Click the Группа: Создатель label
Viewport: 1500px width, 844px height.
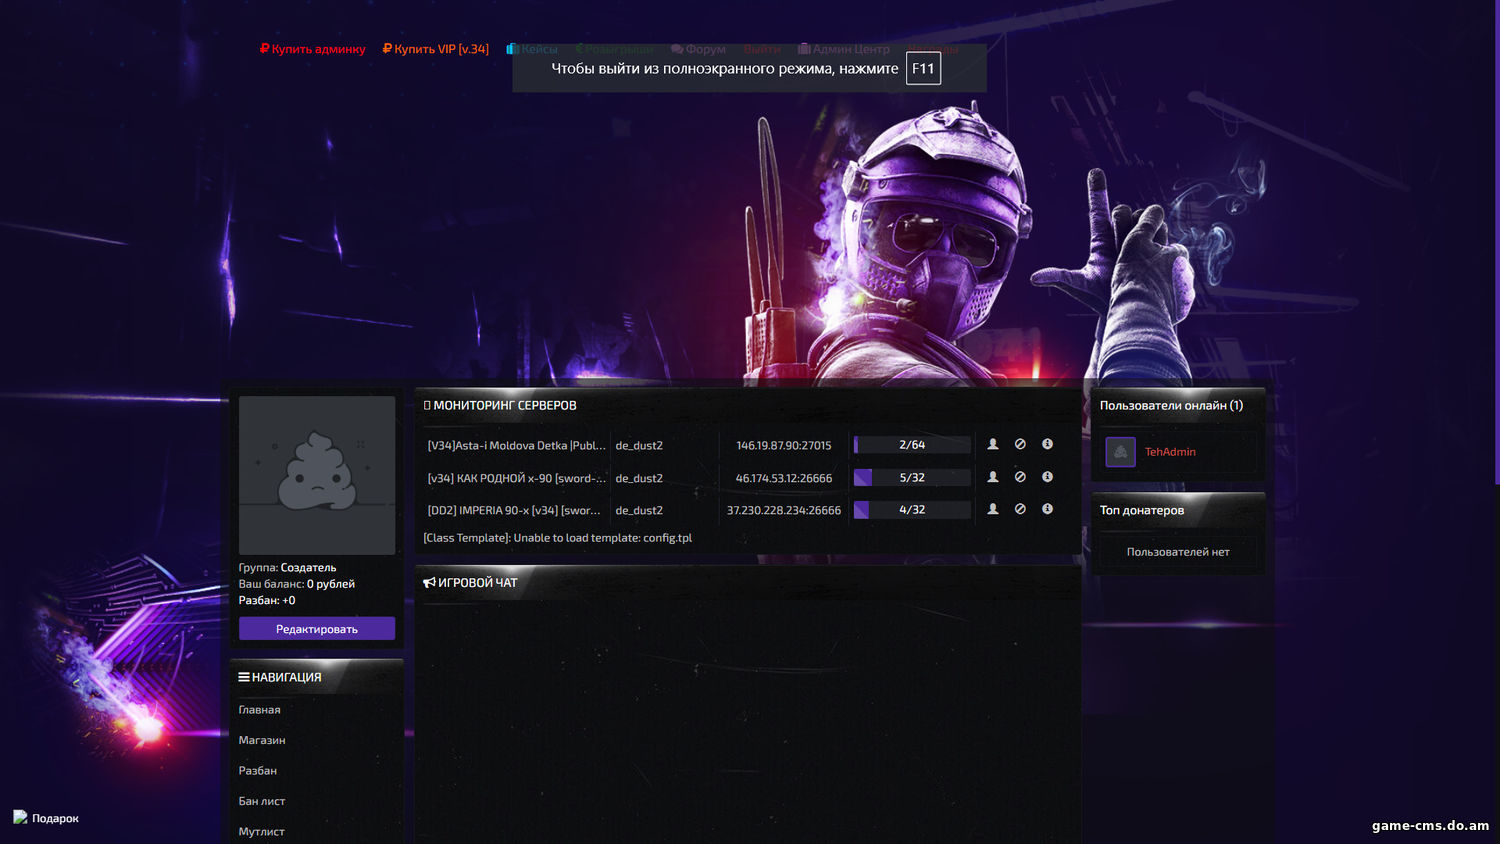[287, 567]
